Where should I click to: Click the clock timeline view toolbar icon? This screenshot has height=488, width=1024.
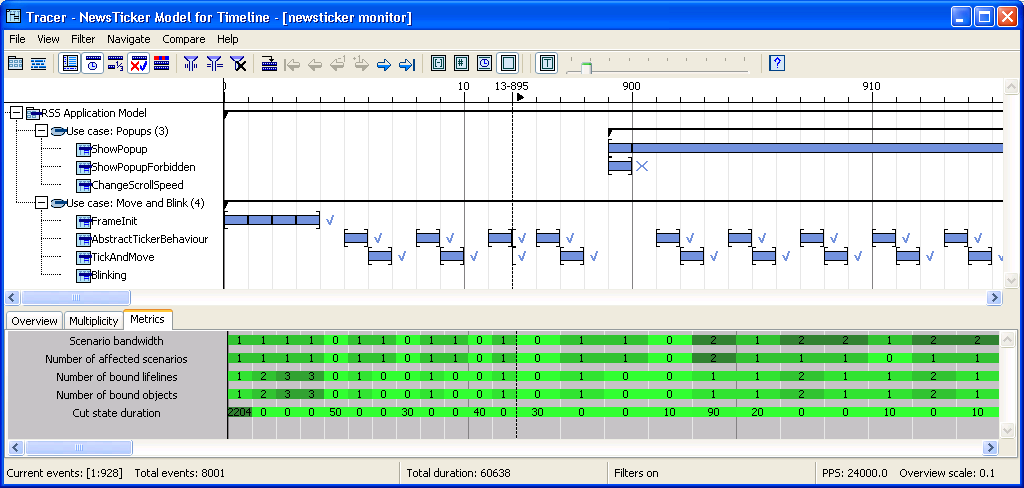click(92, 64)
